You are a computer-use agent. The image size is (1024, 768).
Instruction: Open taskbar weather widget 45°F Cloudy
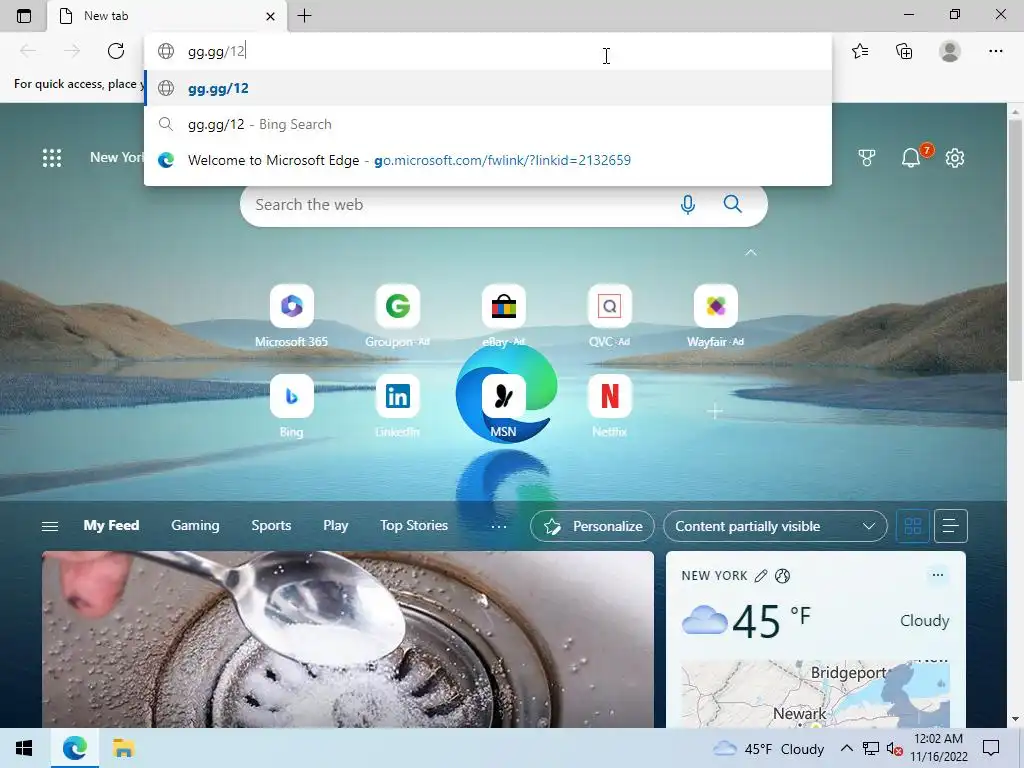click(x=769, y=749)
